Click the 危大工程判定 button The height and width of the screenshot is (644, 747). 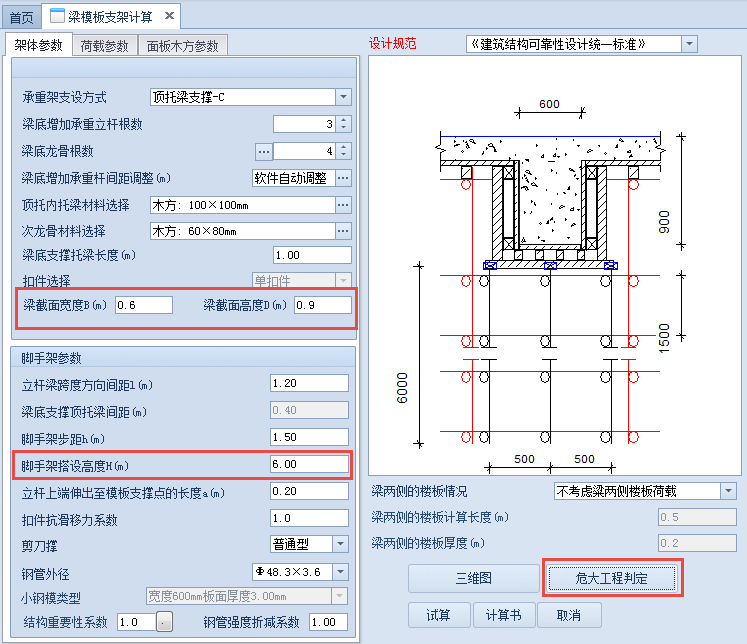coord(611,578)
